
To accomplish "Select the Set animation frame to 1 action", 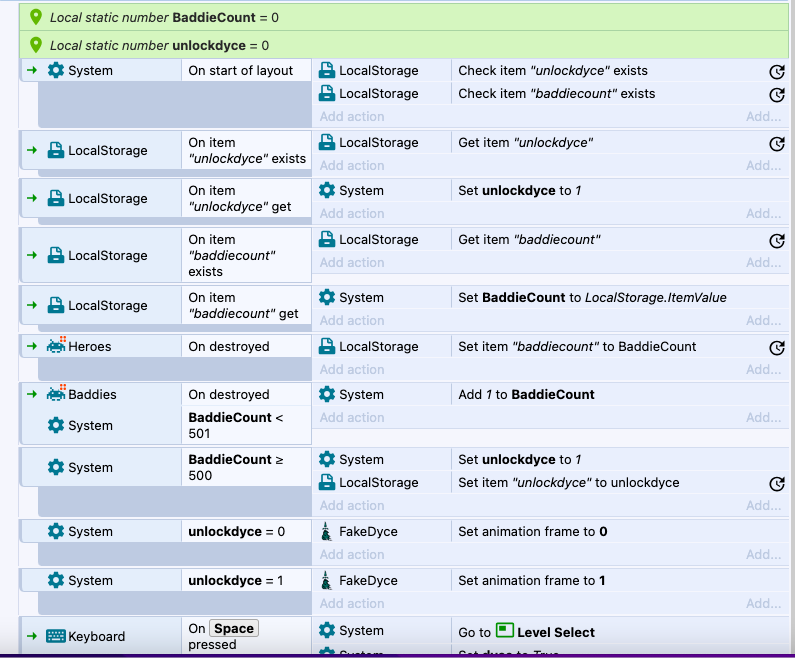I will point(551,580).
